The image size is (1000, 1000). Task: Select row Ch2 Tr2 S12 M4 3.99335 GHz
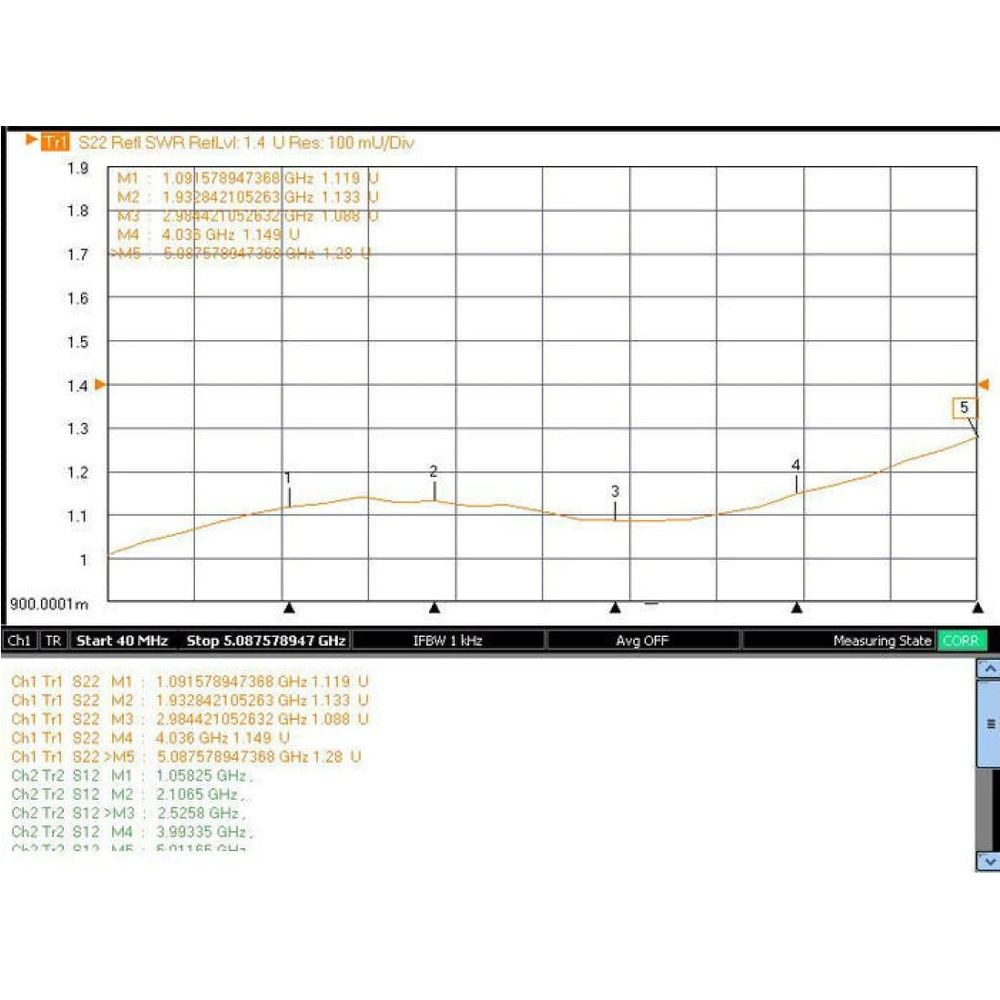[x=132, y=832]
